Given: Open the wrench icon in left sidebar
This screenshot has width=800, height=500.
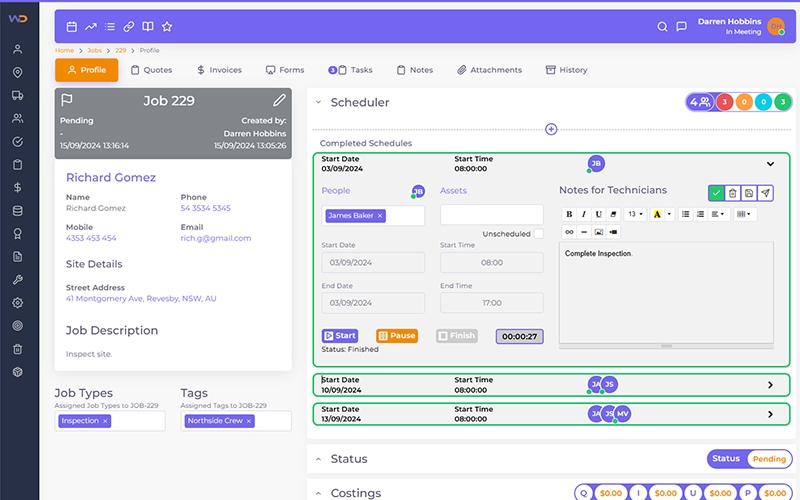Looking at the screenshot, I should [x=18, y=280].
